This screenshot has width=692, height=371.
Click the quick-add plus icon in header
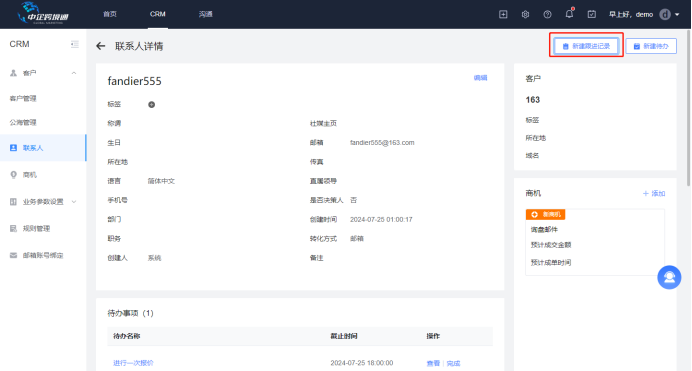(503, 15)
